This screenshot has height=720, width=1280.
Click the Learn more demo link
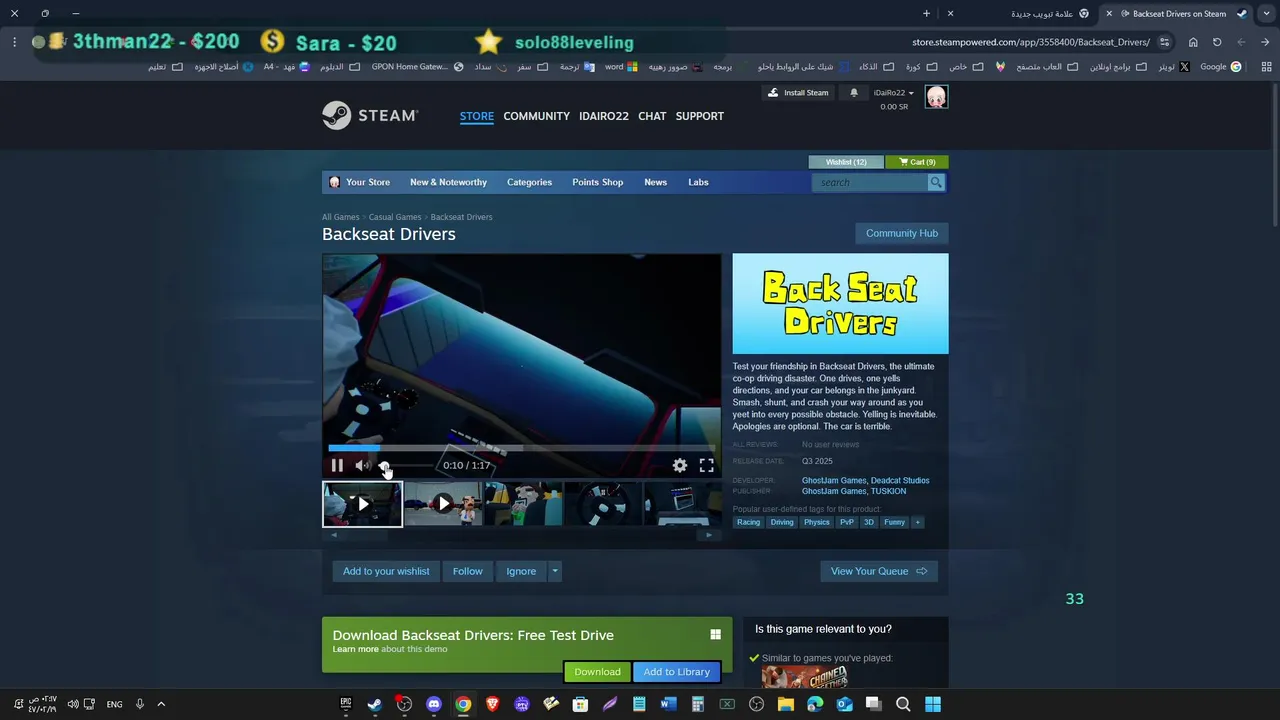(x=355, y=649)
